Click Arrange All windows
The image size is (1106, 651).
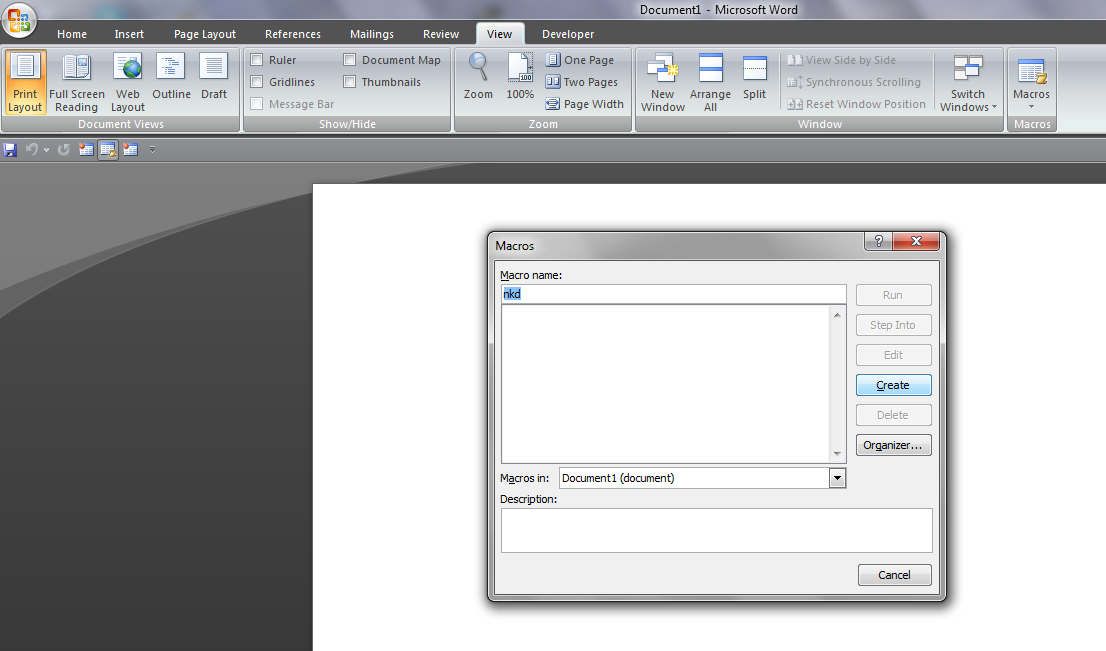tap(710, 82)
